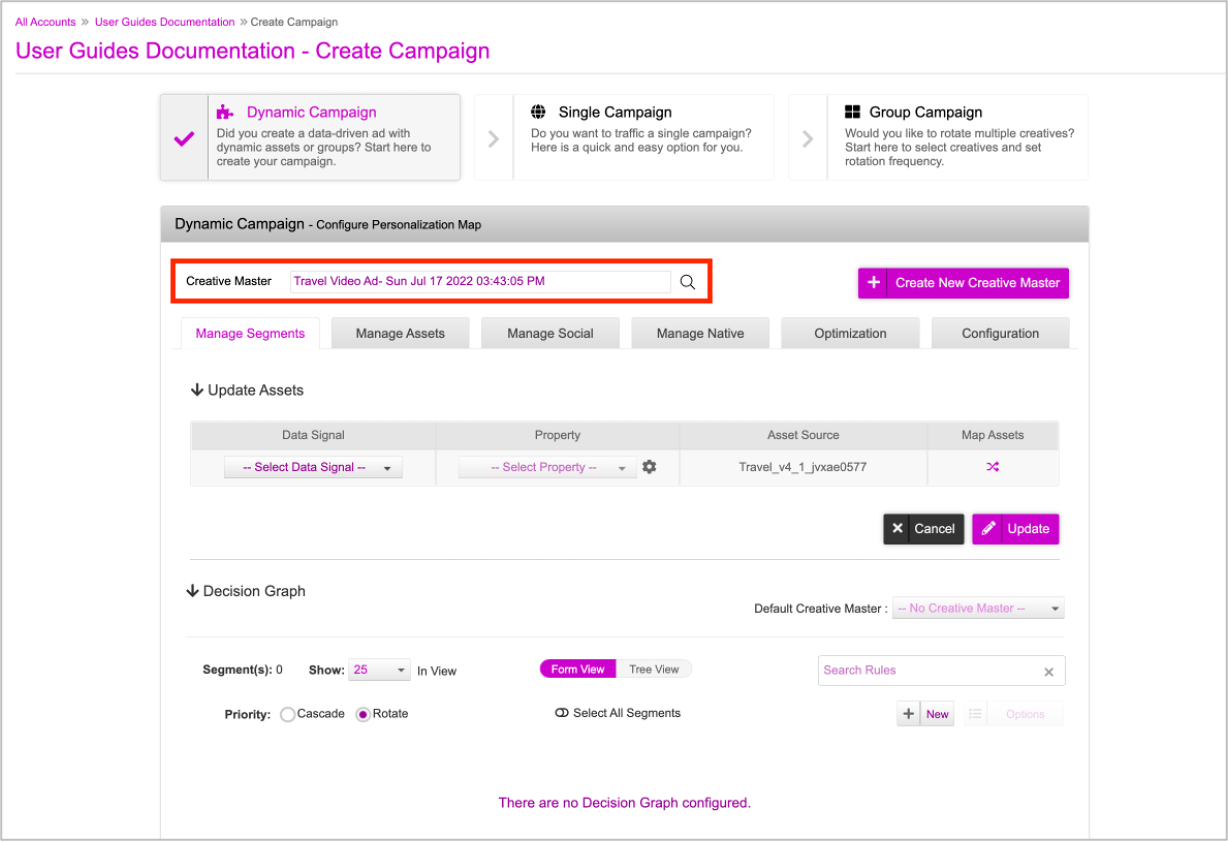Select the Cascade priority radio button

288,714
